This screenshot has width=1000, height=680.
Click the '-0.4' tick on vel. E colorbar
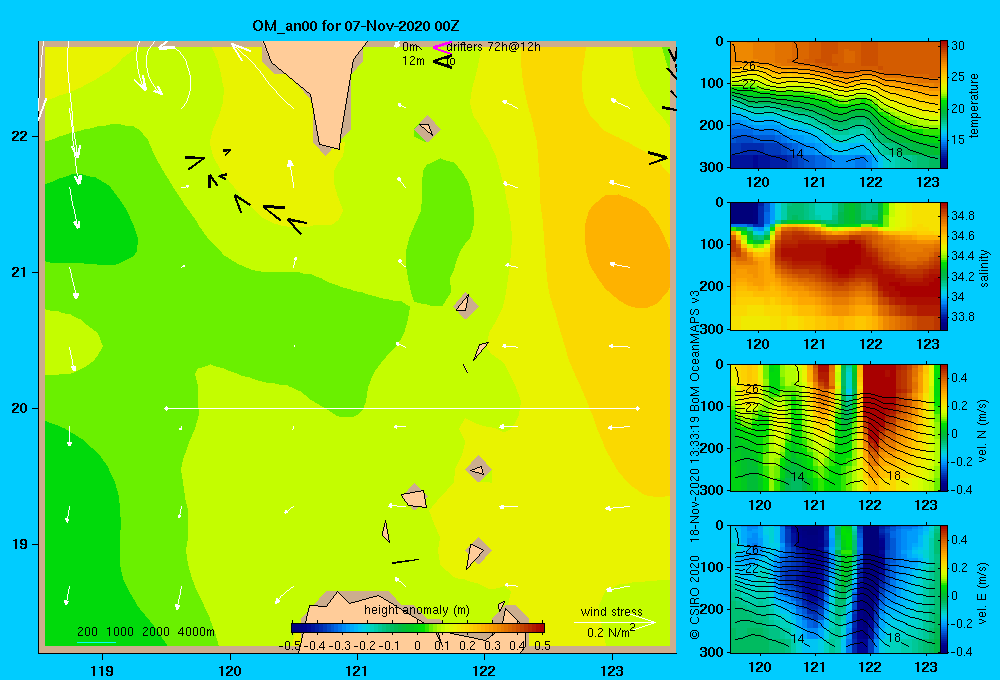961,651
